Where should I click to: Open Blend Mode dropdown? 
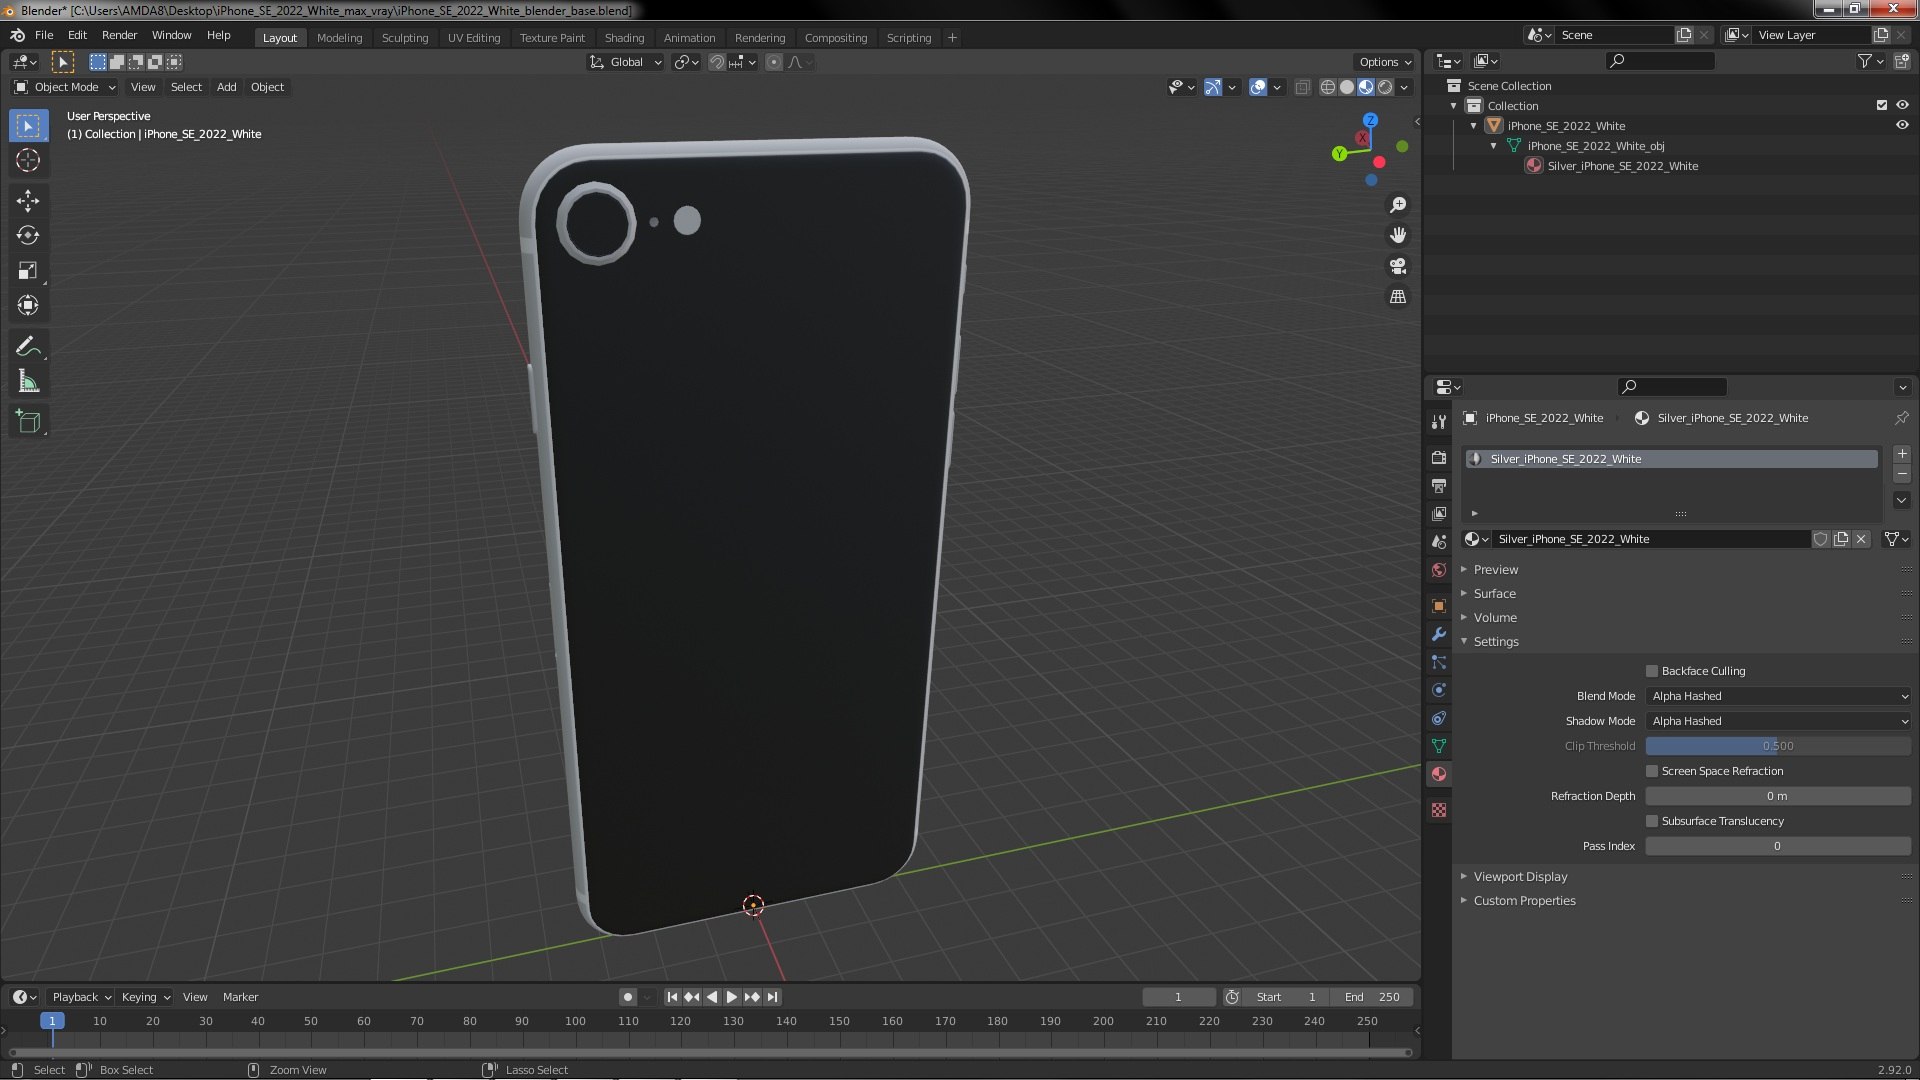[1778, 696]
